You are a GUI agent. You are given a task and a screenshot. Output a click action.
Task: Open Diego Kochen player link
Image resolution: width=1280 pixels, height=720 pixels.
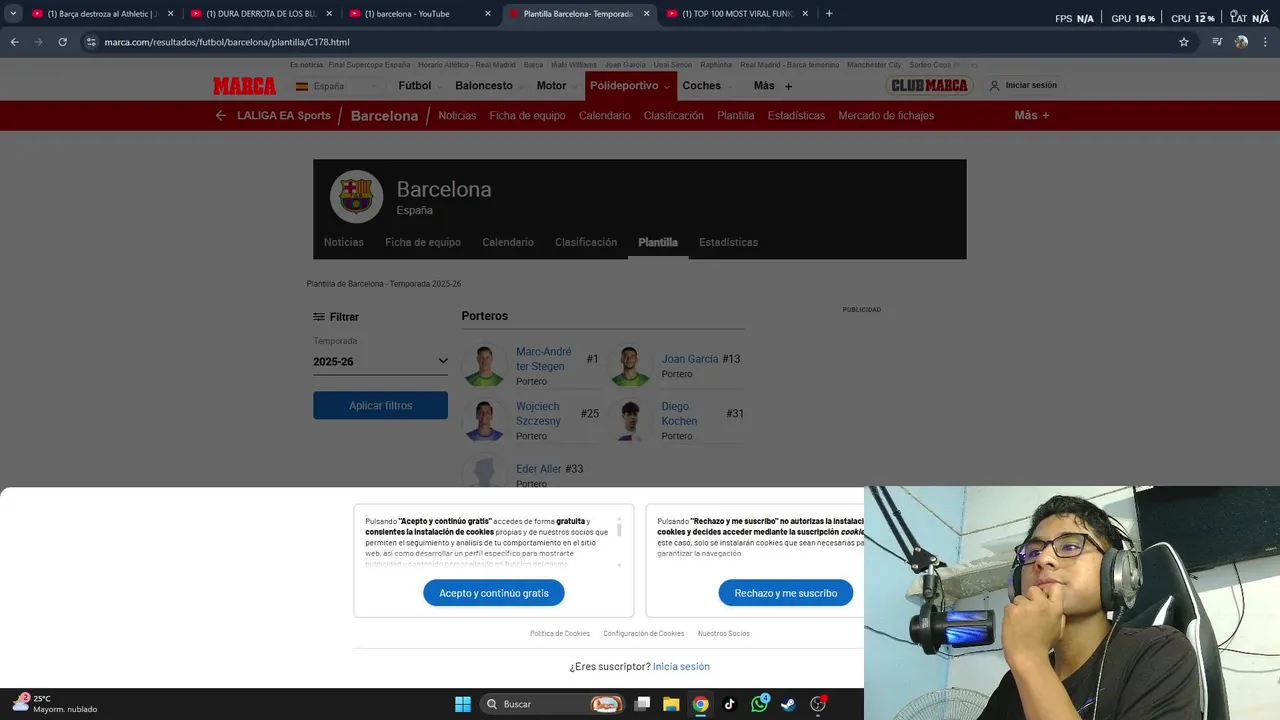pos(679,414)
